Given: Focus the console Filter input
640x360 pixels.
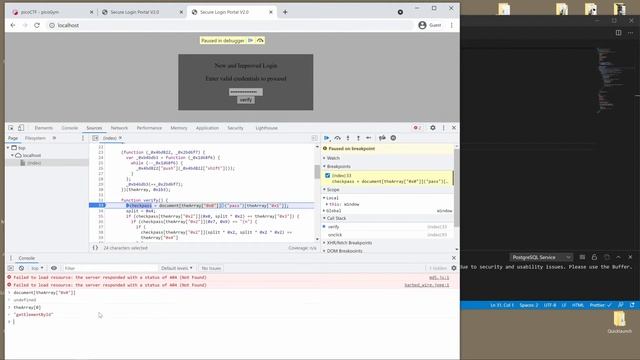Looking at the screenshot, I should point(109,268).
